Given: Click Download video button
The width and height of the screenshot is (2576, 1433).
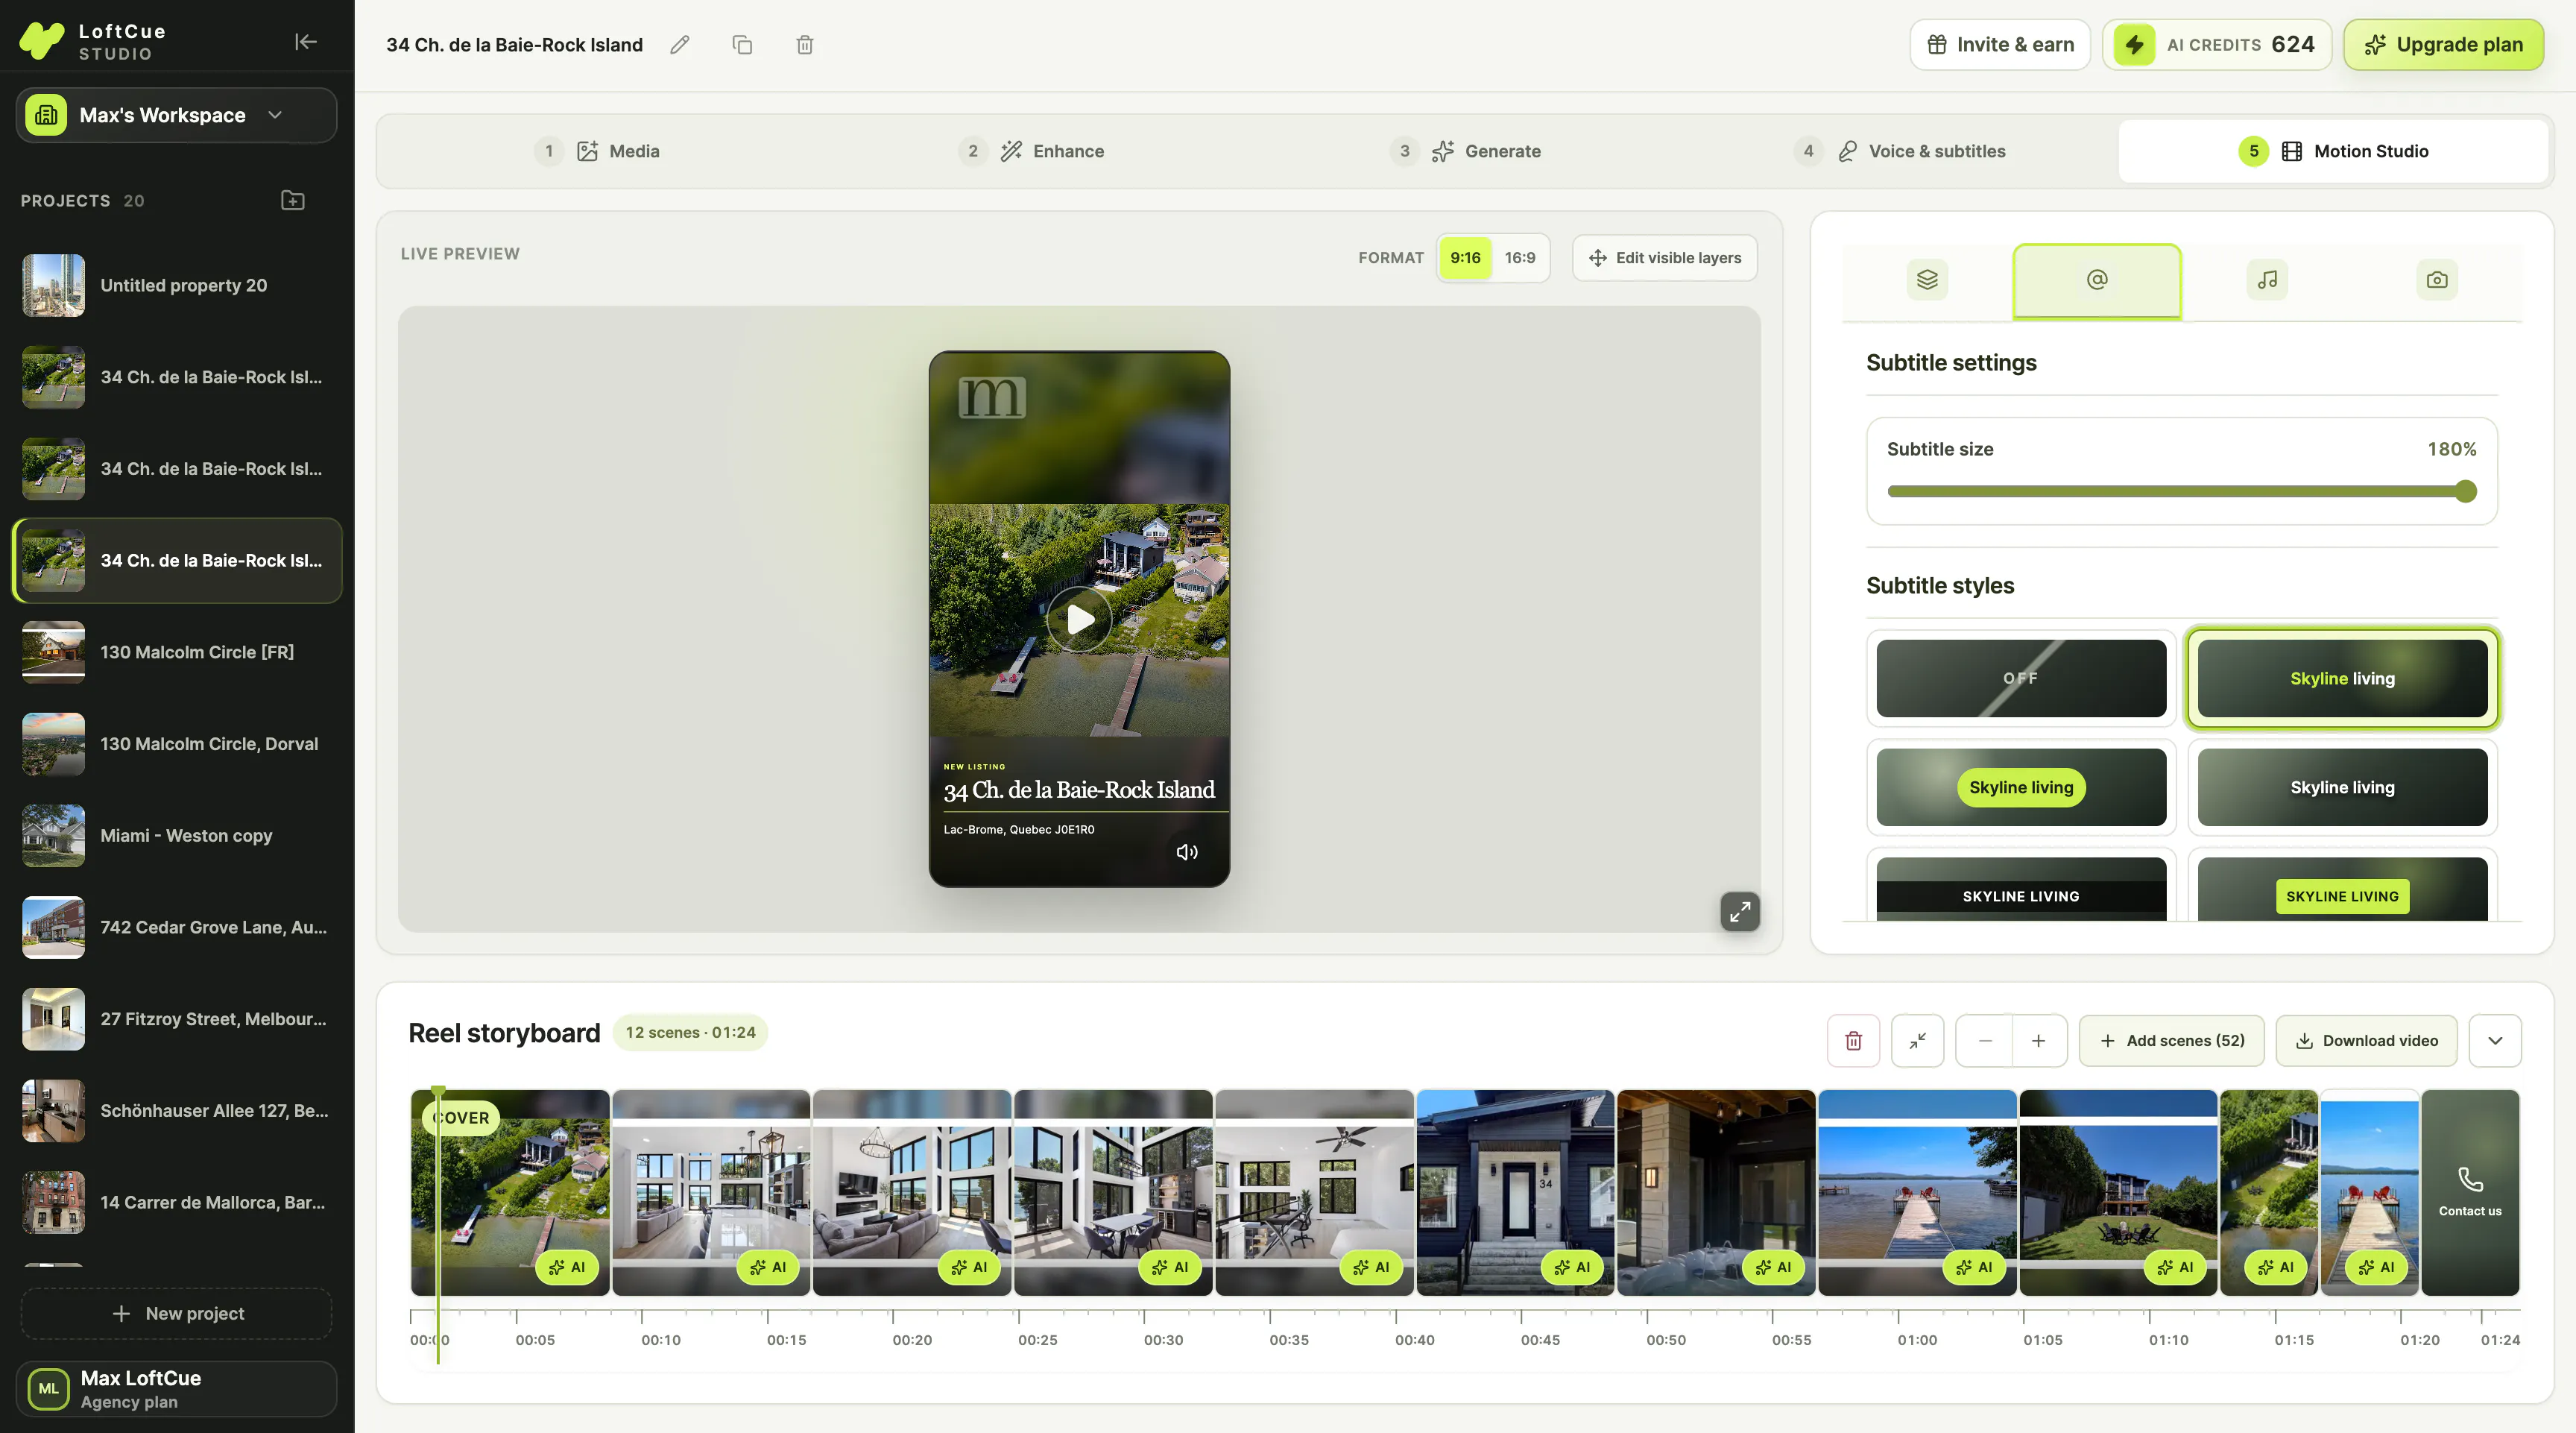Looking at the screenshot, I should click(x=2366, y=1041).
